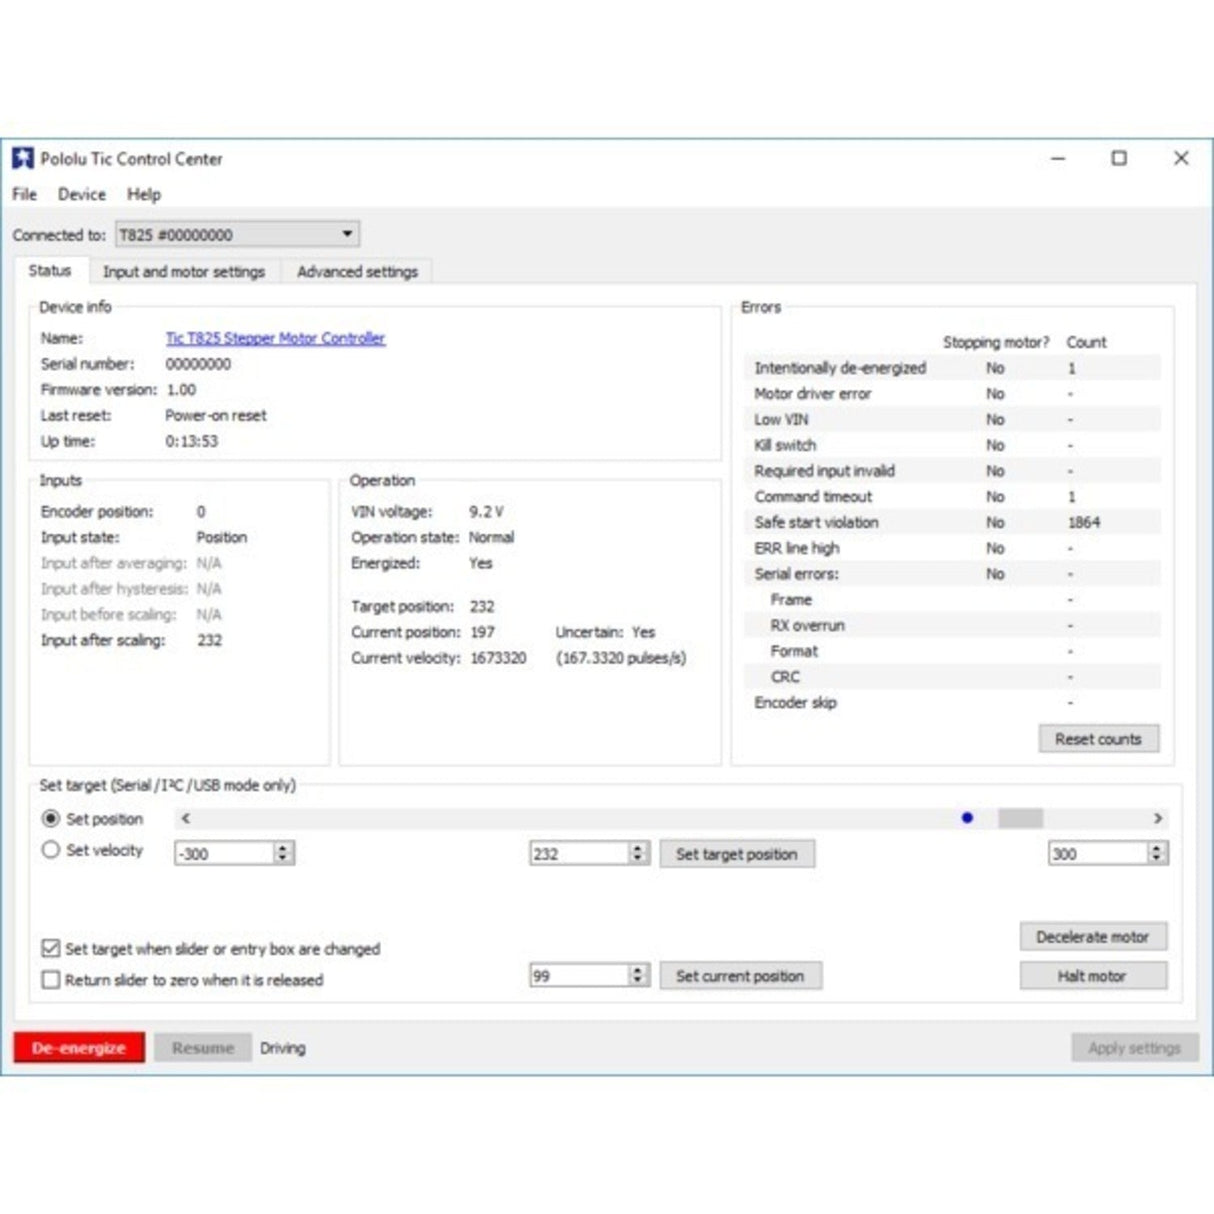Viewport: 1214px width, 1214px height.
Task: Click the down stepper on the -300 box
Action: tap(283, 858)
